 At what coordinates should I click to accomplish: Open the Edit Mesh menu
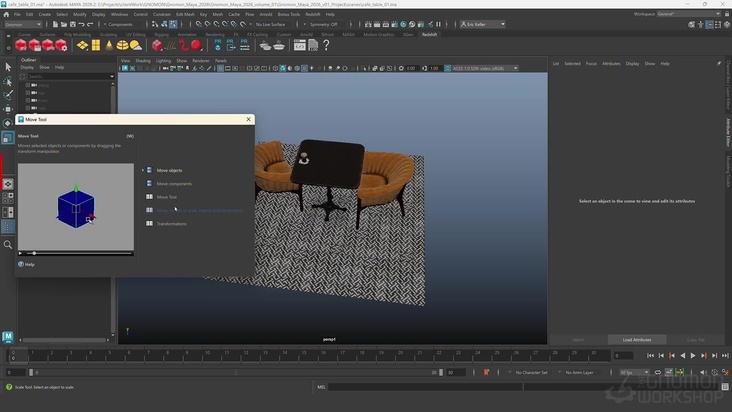(x=185, y=14)
